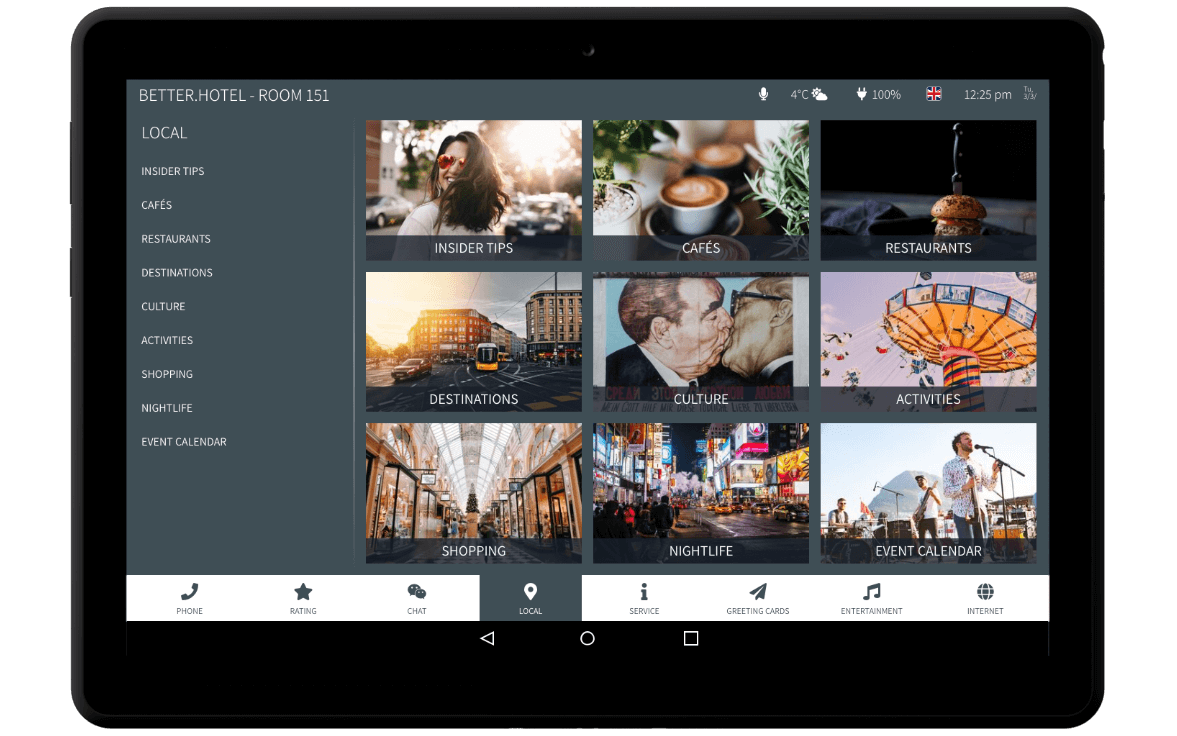1177x736 pixels.
Task: Open the Shopping arcade photo tile
Action: (474, 493)
